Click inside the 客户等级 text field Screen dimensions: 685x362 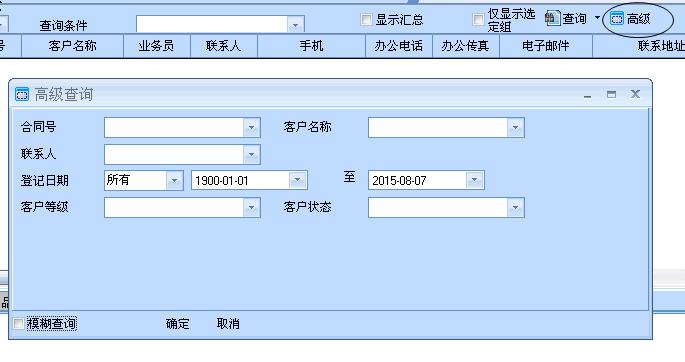click(174, 207)
